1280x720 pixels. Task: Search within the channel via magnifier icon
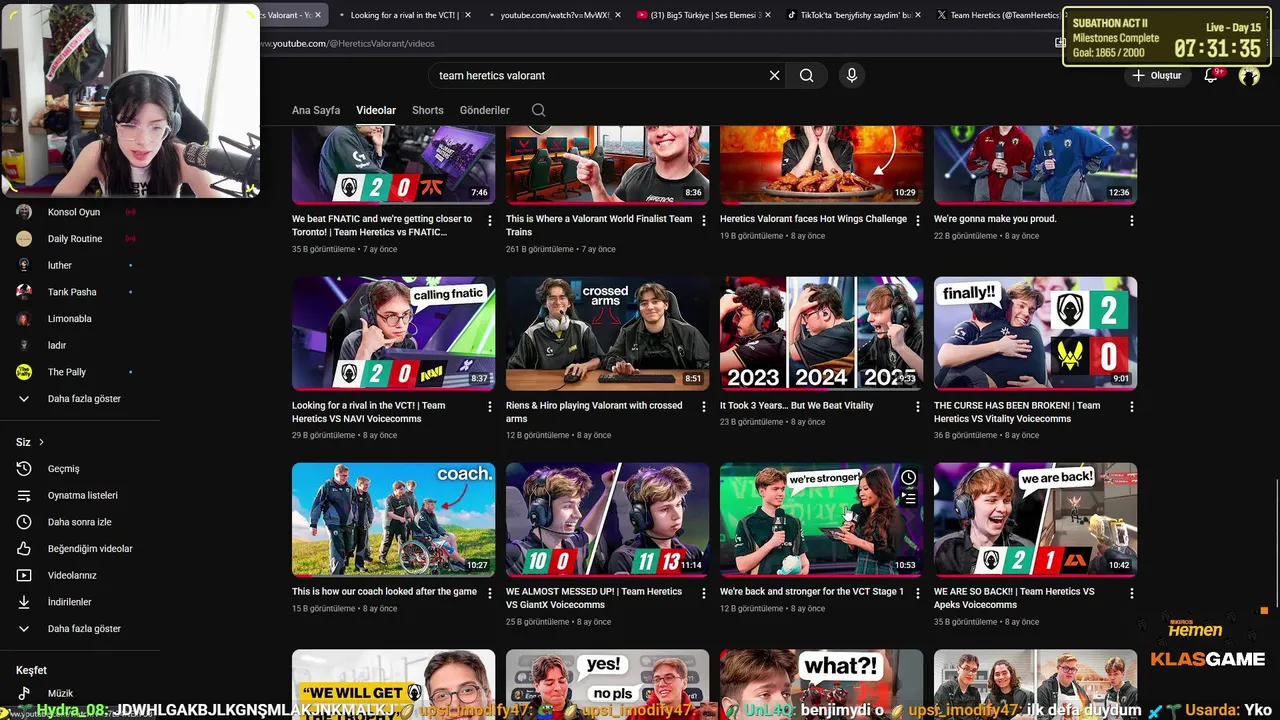click(538, 110)
